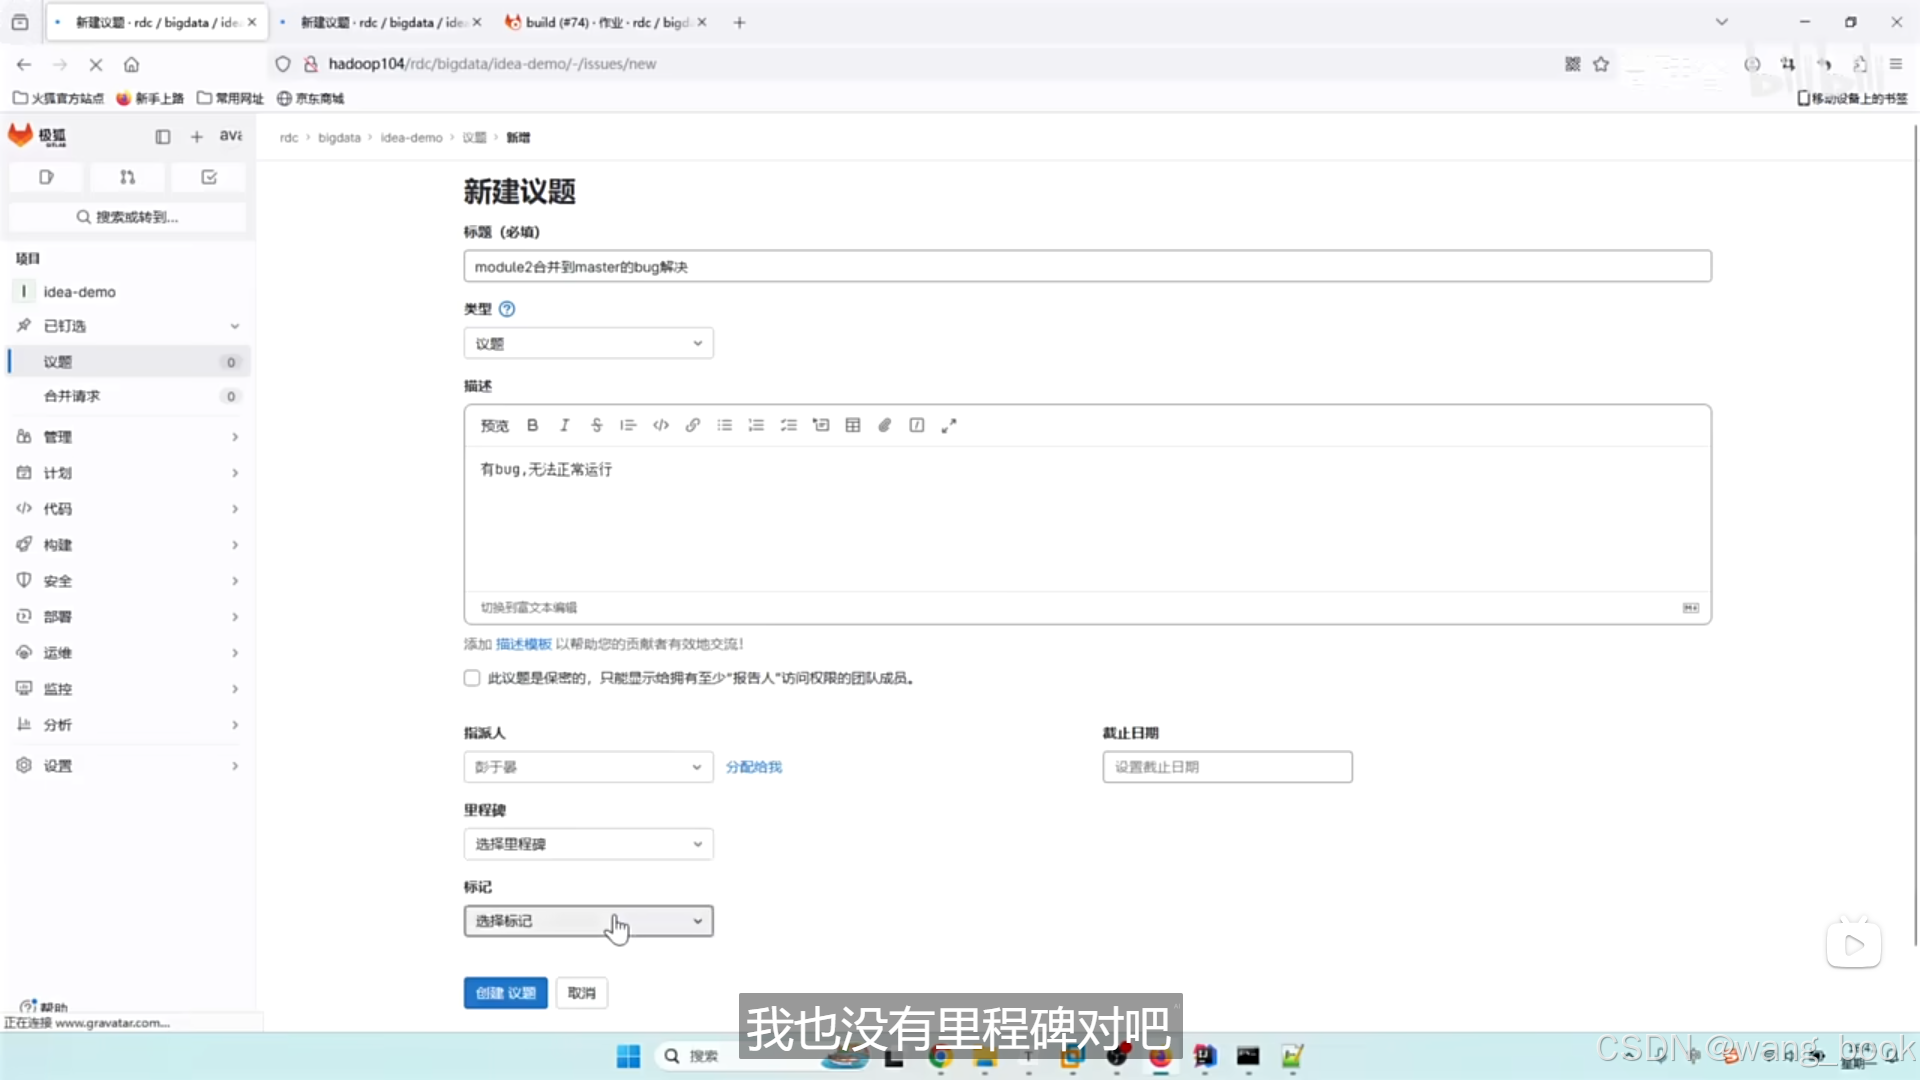
Task: Switch to the build (#74) browser tab
Action: (x=605, y=22)
